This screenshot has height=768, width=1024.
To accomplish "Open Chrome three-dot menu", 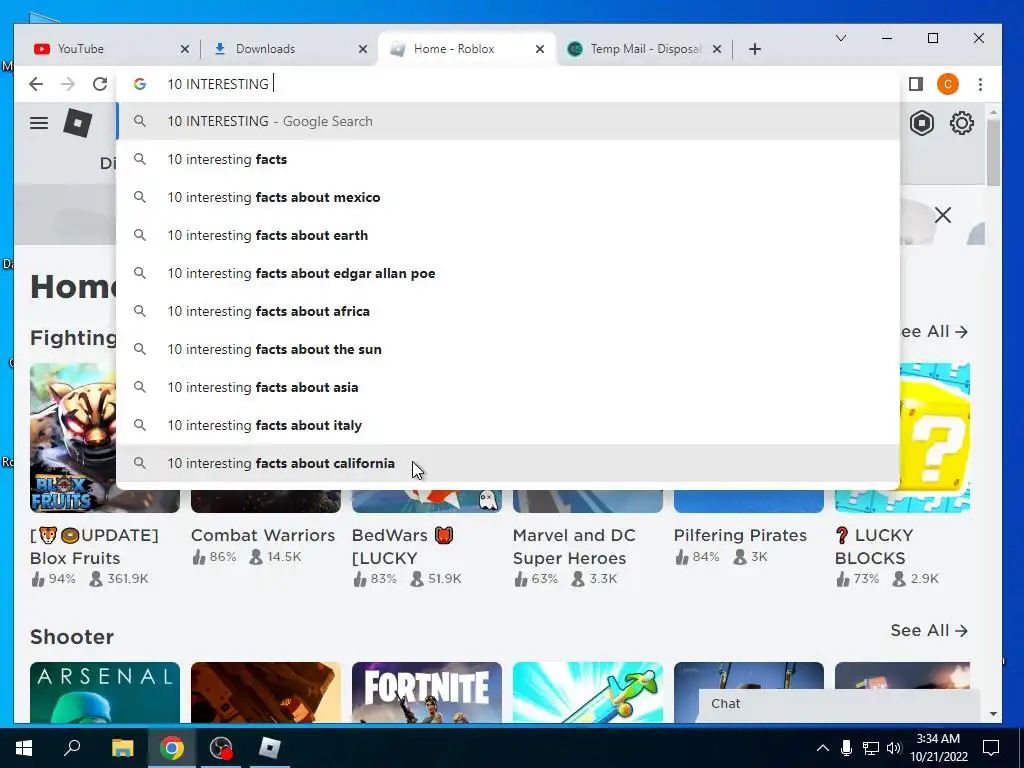I will [x=980, y=84].
